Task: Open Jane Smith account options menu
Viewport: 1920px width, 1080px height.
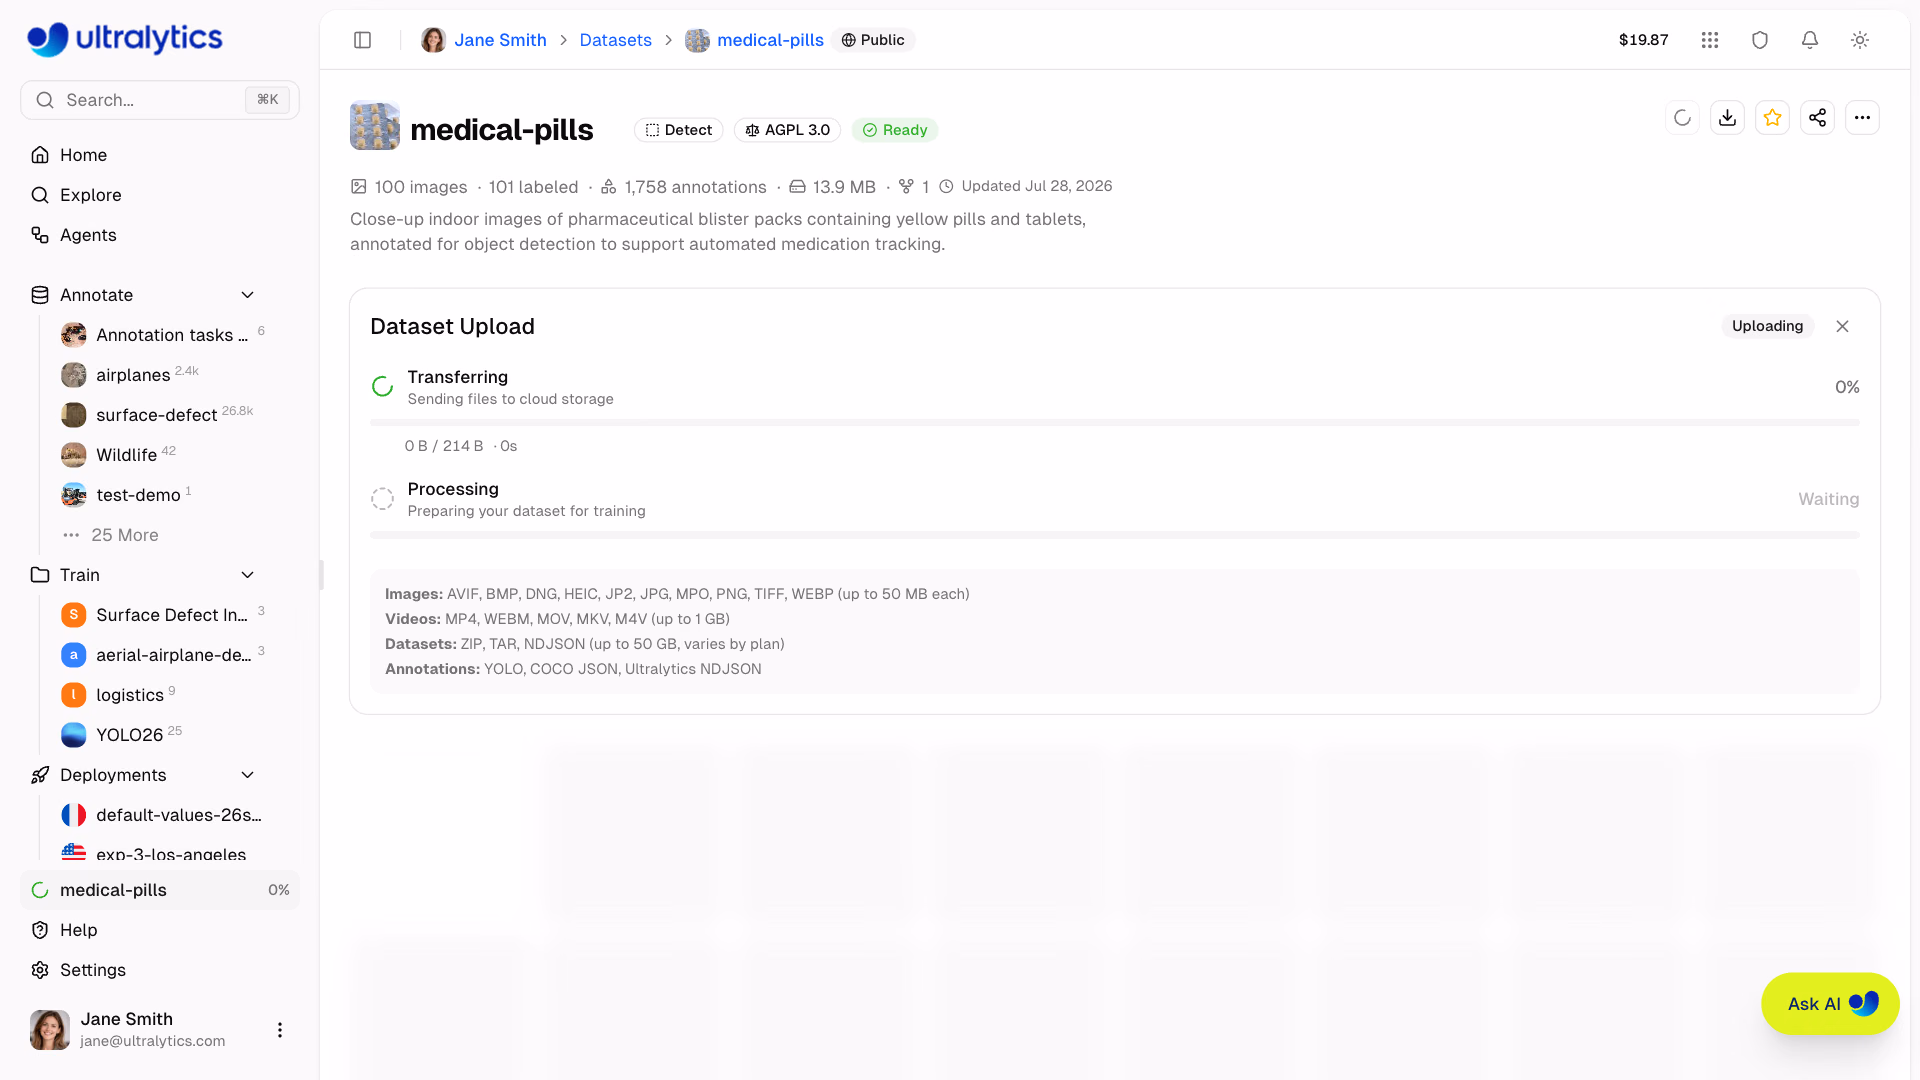Action: (x=280, y=1030)
